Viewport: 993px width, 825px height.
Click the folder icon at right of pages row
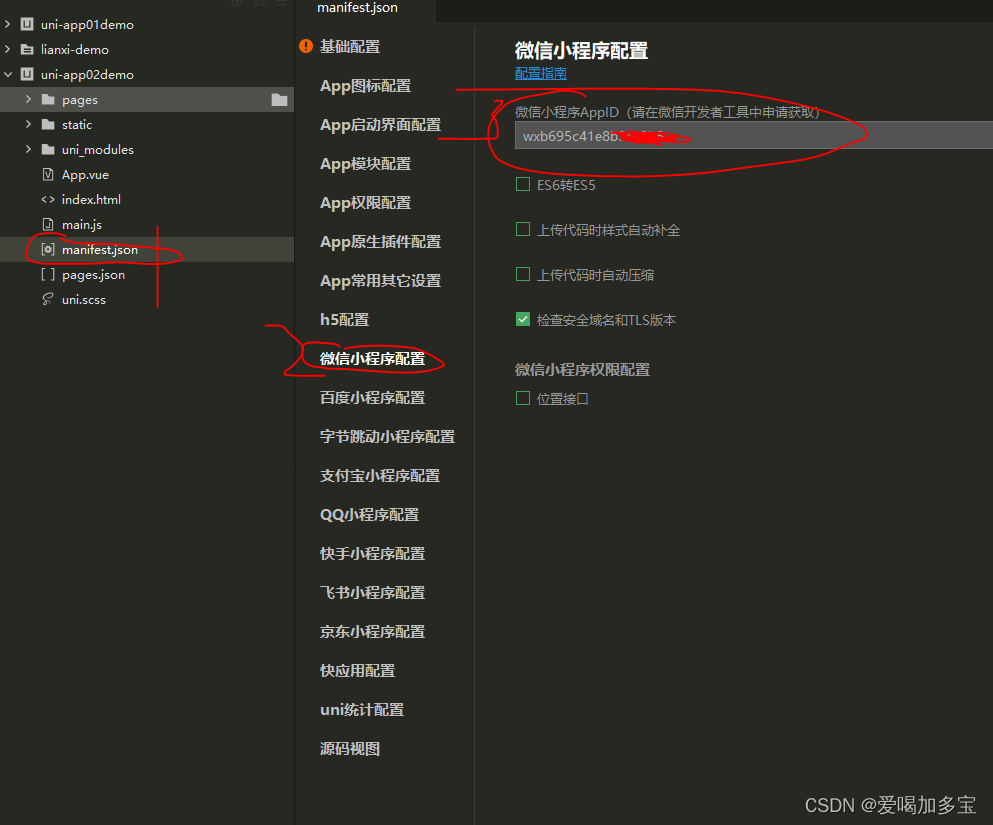point(279,99)
